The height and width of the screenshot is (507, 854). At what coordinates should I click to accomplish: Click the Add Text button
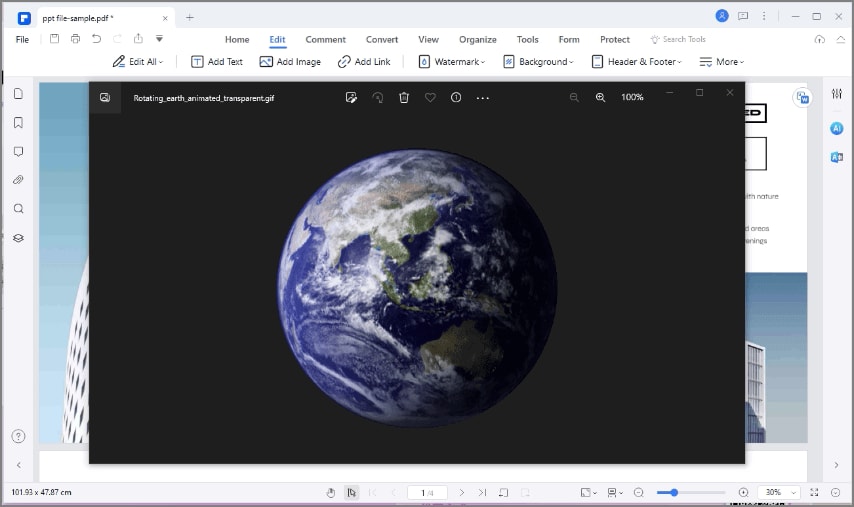click(217, 62)
